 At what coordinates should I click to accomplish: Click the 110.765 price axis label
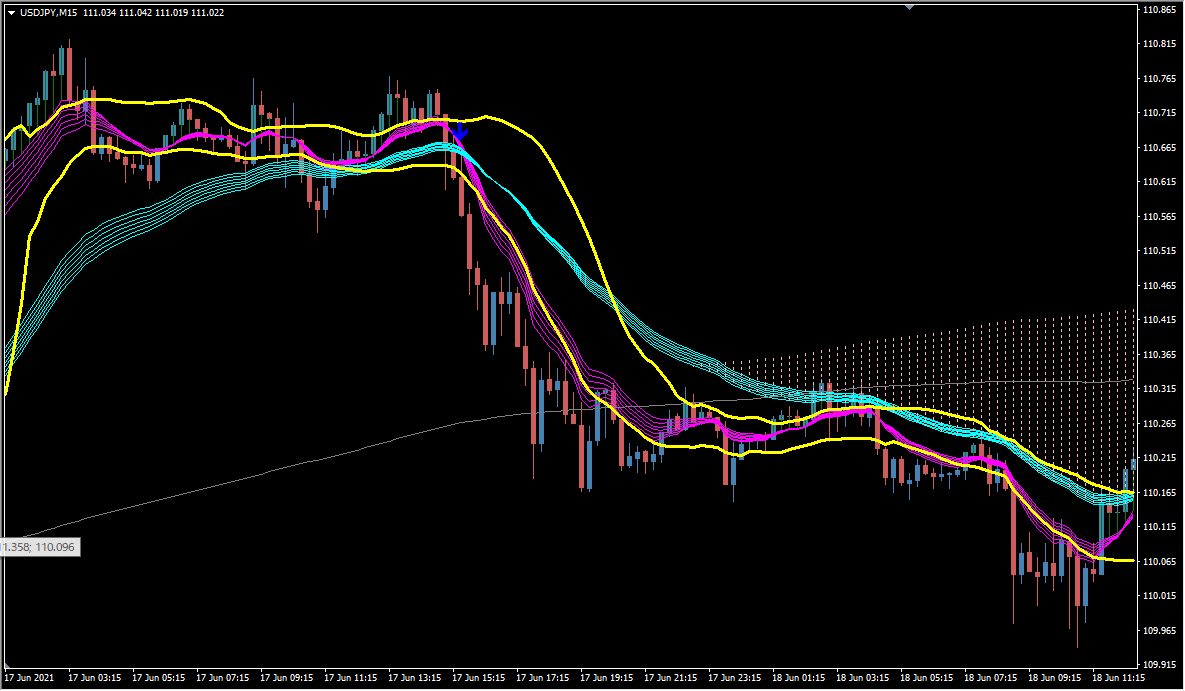[1159, 79]
